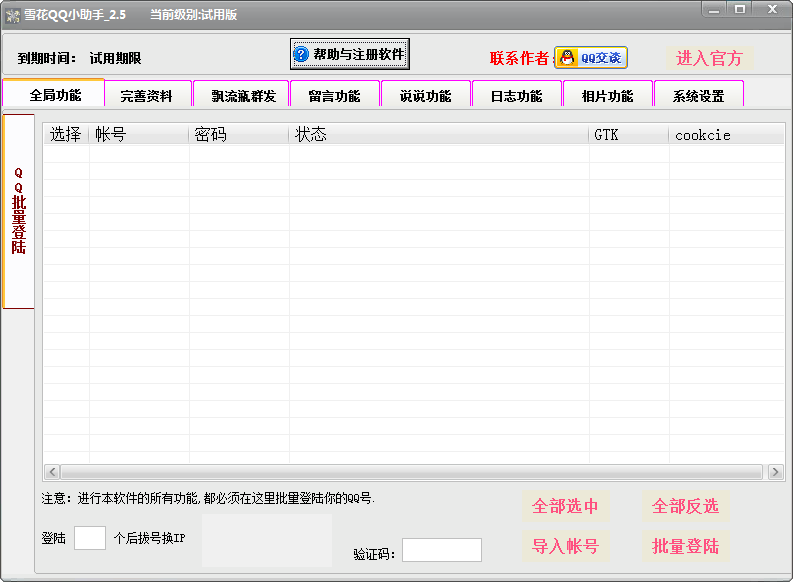Select the vertical QQ批量登陆 side tab
Viewport: 793px width, 582px height.
point(19,211)
